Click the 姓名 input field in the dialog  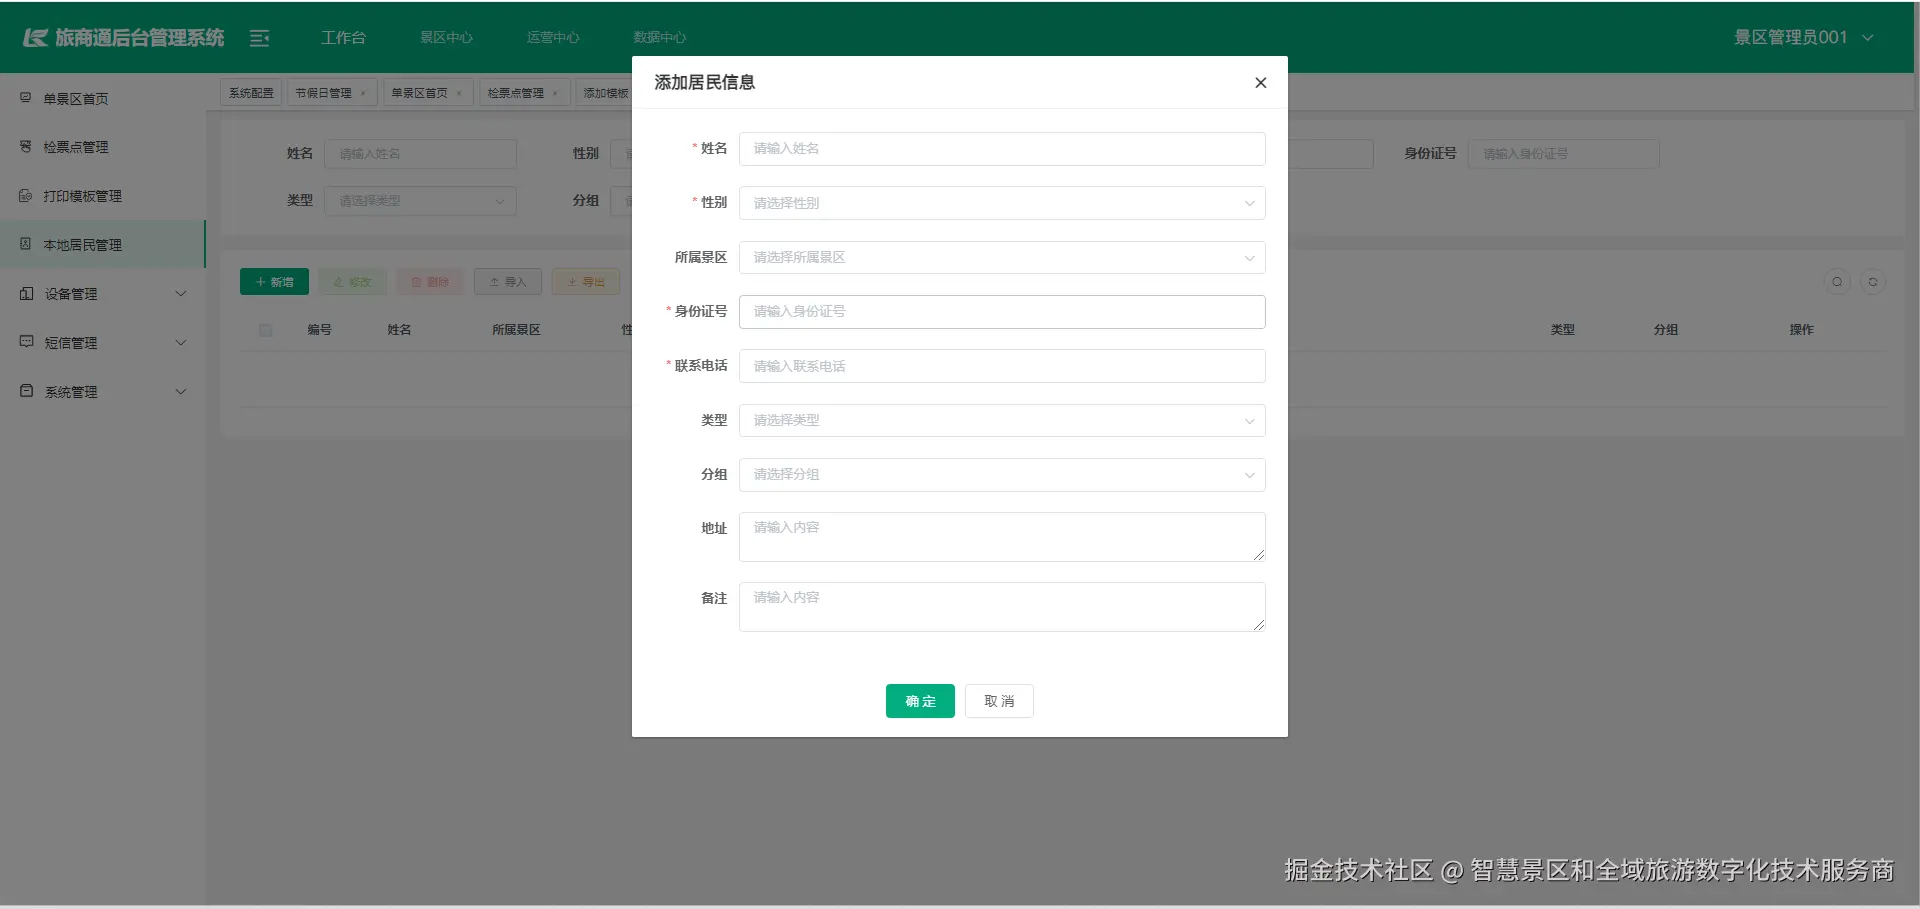1001,148
